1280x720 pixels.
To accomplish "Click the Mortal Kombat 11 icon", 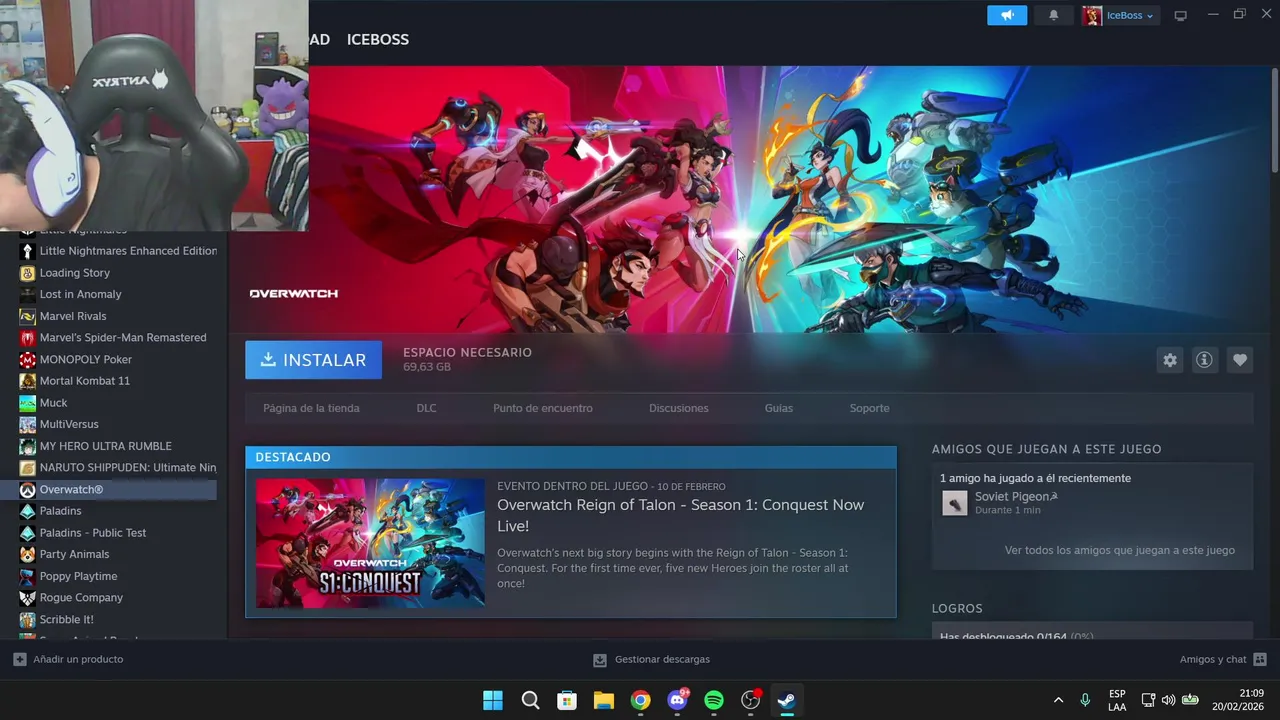I will [x=28, y=381].
